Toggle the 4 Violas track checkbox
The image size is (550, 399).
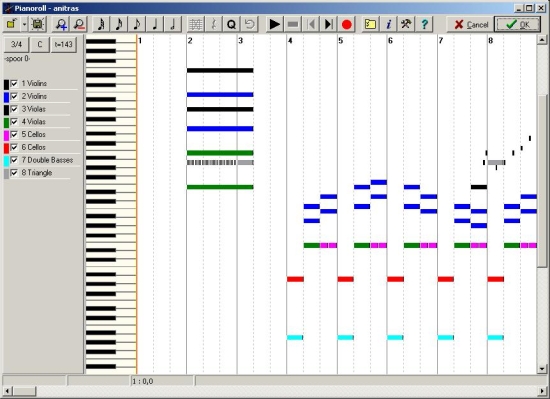click(x=14, y=122)
